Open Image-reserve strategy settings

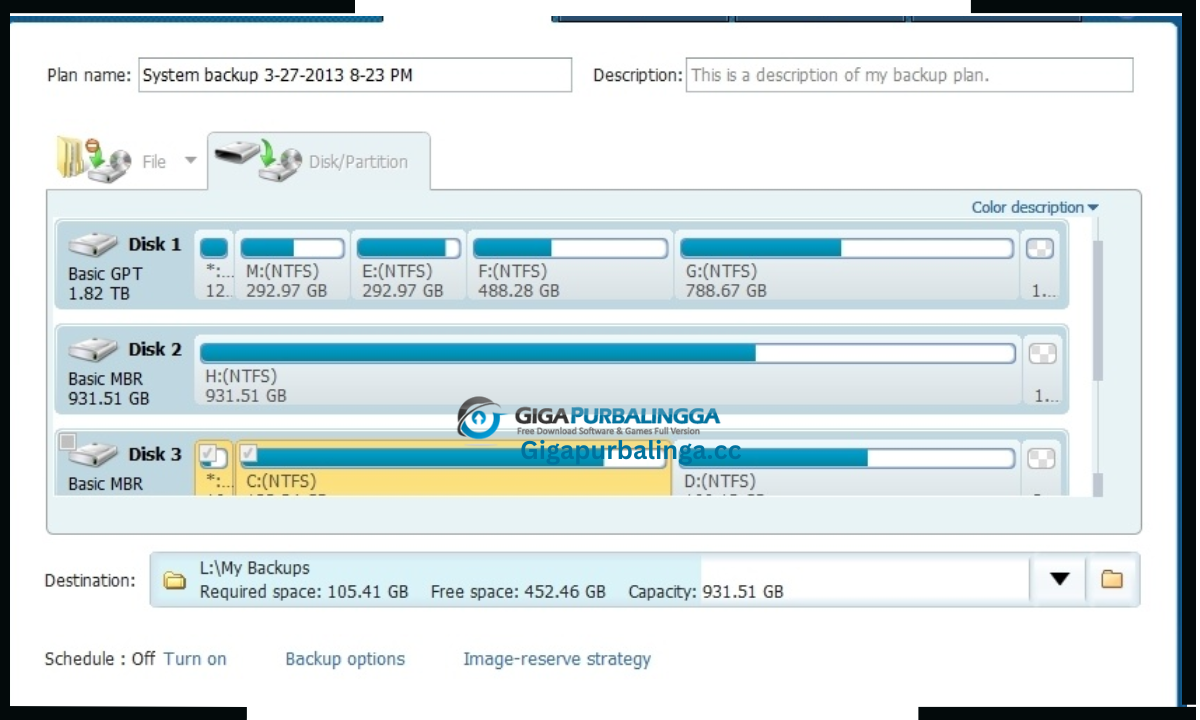click(x=557, y=659)
